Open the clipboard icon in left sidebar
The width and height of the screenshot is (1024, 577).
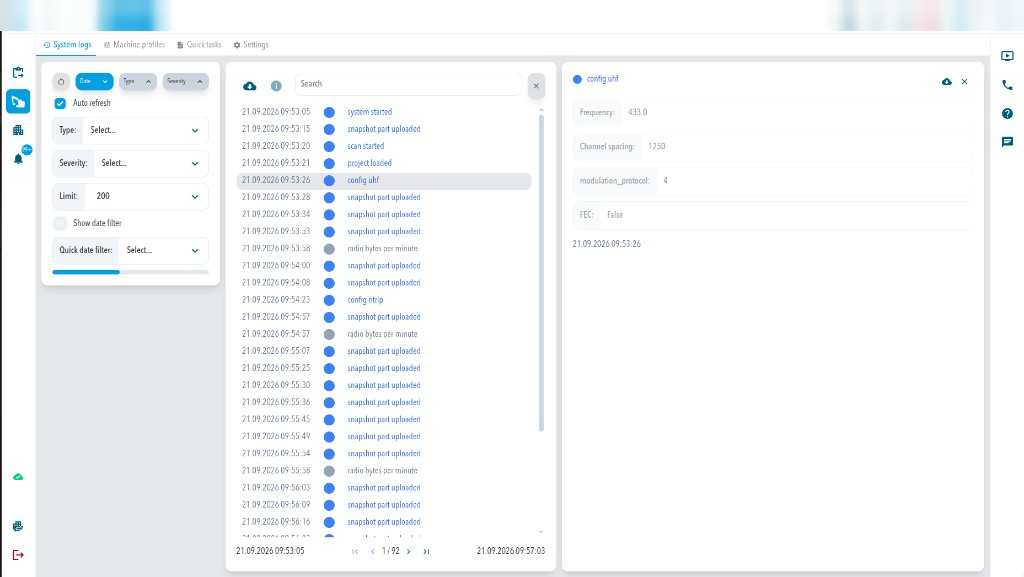click(18, 72)
